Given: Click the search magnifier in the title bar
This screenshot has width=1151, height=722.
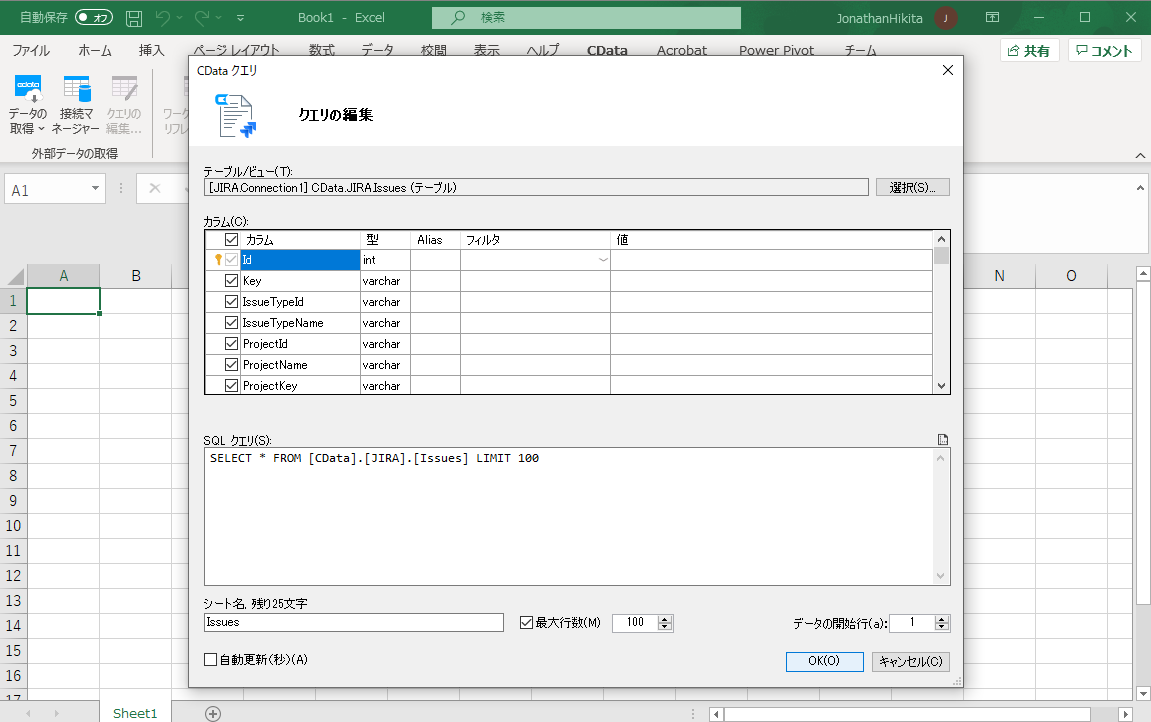Looking at the screenshot, I should (x=458, y=17).
